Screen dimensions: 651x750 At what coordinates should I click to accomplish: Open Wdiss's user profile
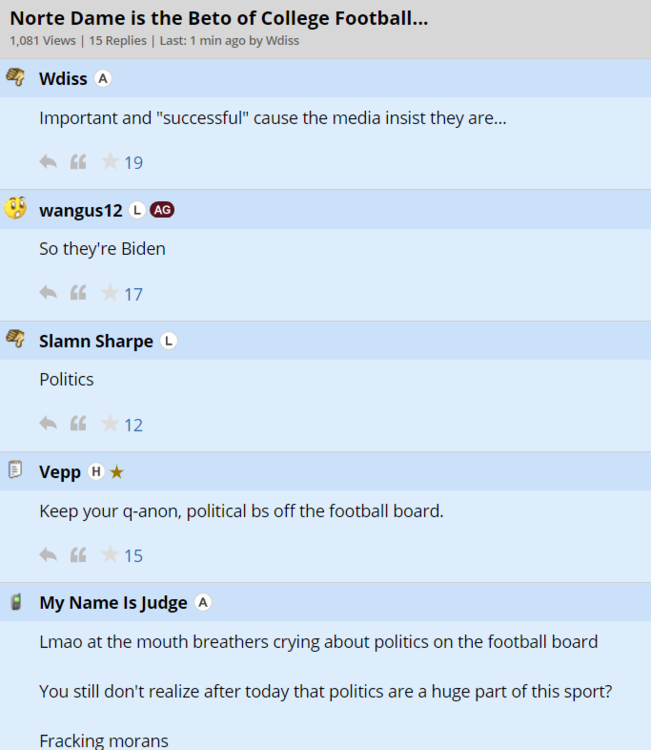click(x=63, y=79)
